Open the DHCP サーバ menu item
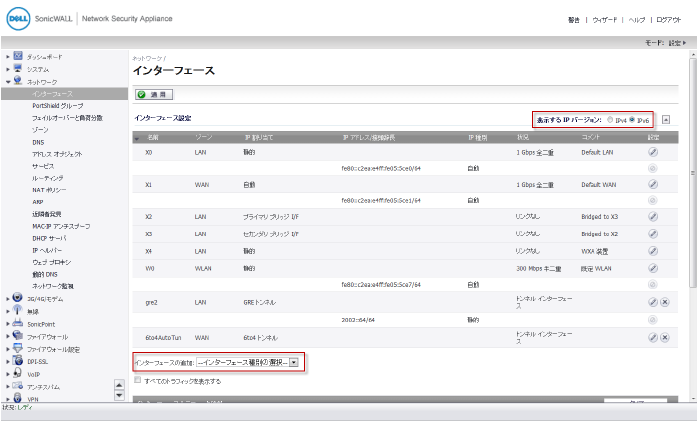The image size is (700, 442). coord(49,238)
